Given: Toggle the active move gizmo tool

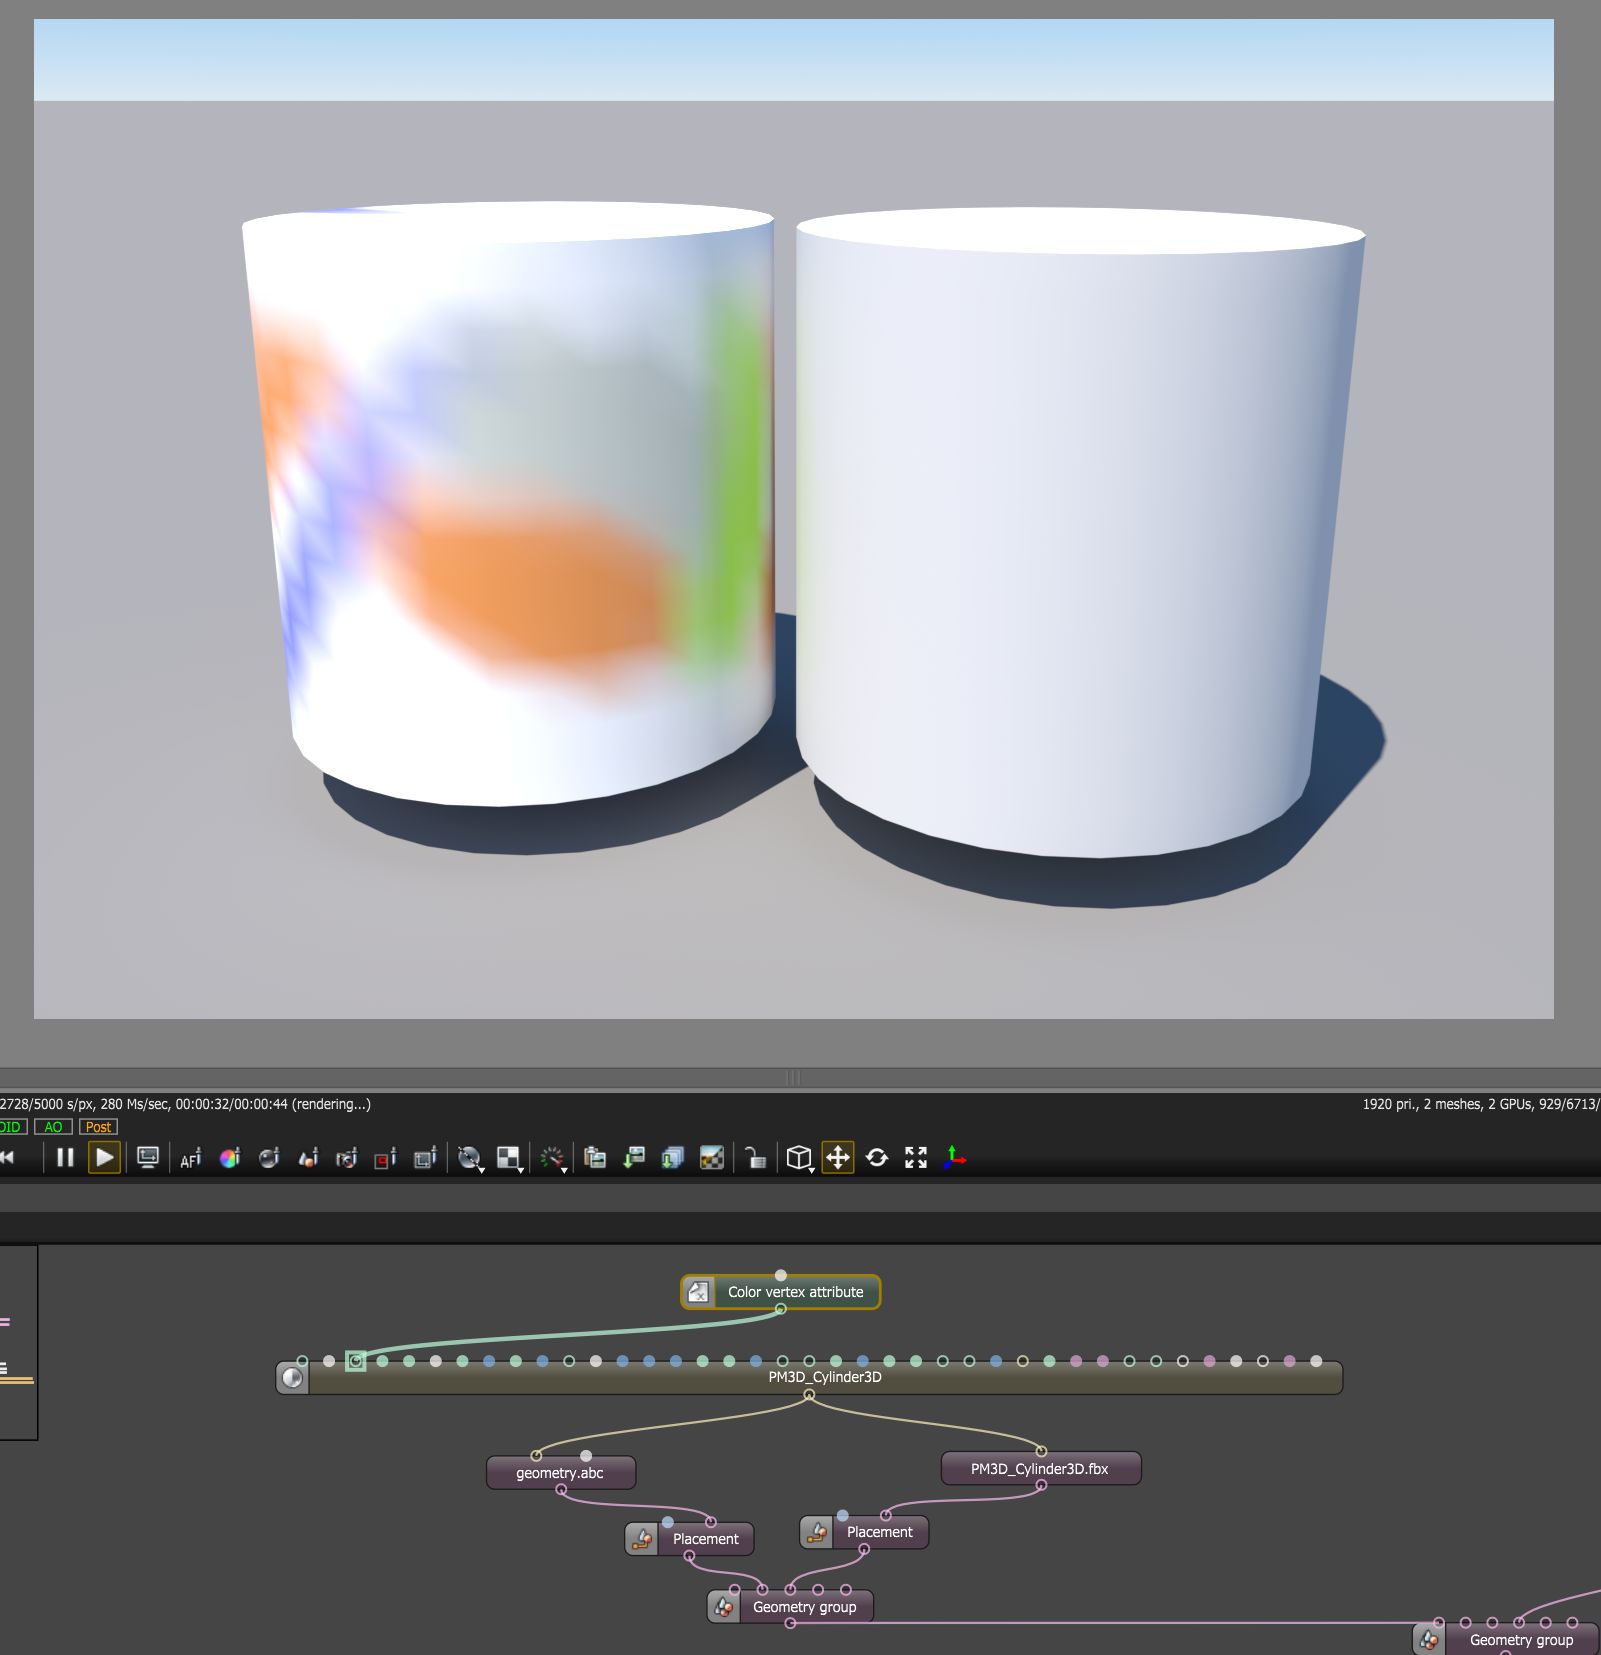Looking at the screenshot, I should click(x=838, y=1158).
